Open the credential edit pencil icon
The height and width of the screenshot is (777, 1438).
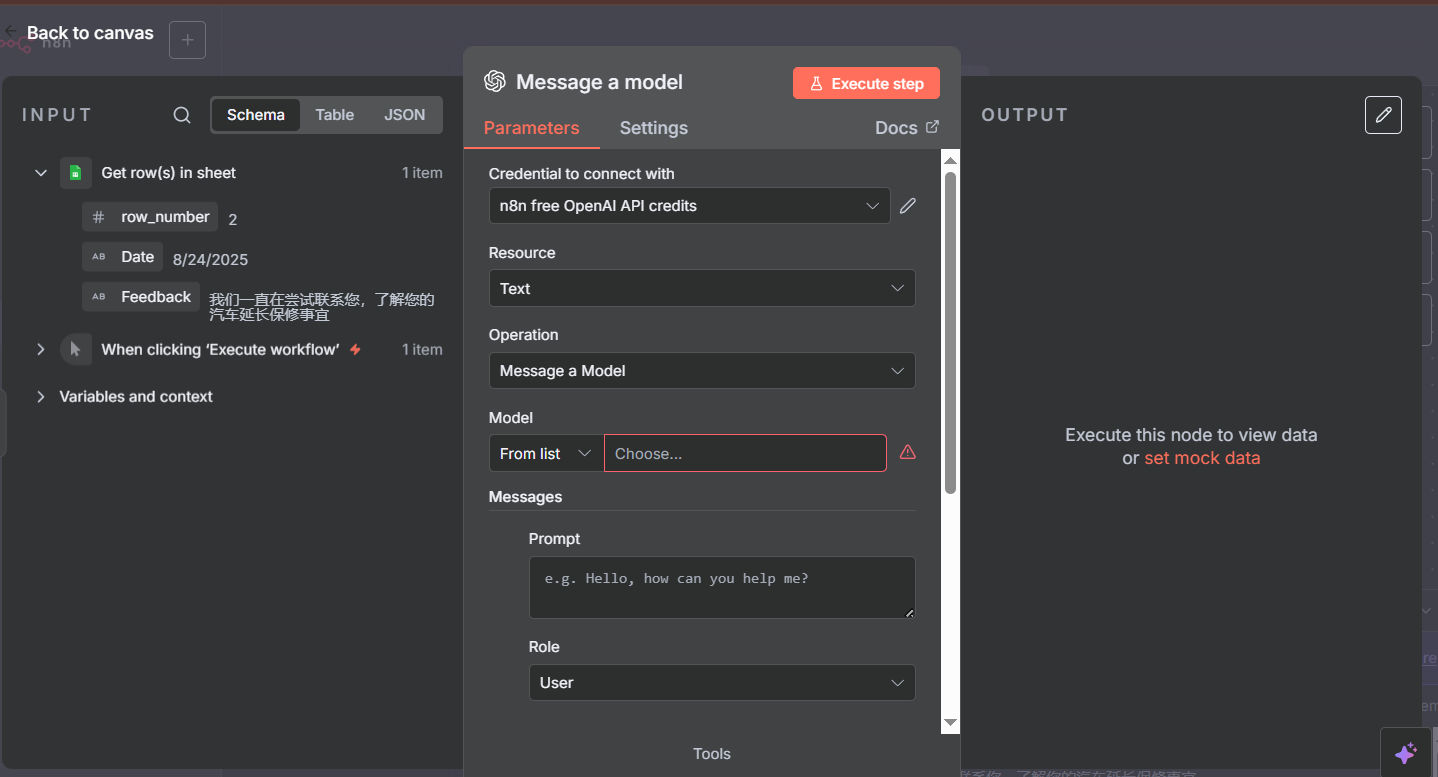[908, 206]
